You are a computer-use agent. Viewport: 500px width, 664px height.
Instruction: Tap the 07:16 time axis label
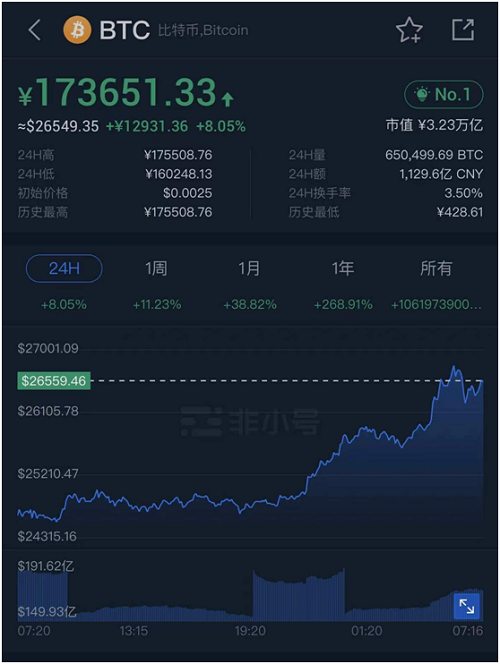pyautogui.click(x=468, y=631)
